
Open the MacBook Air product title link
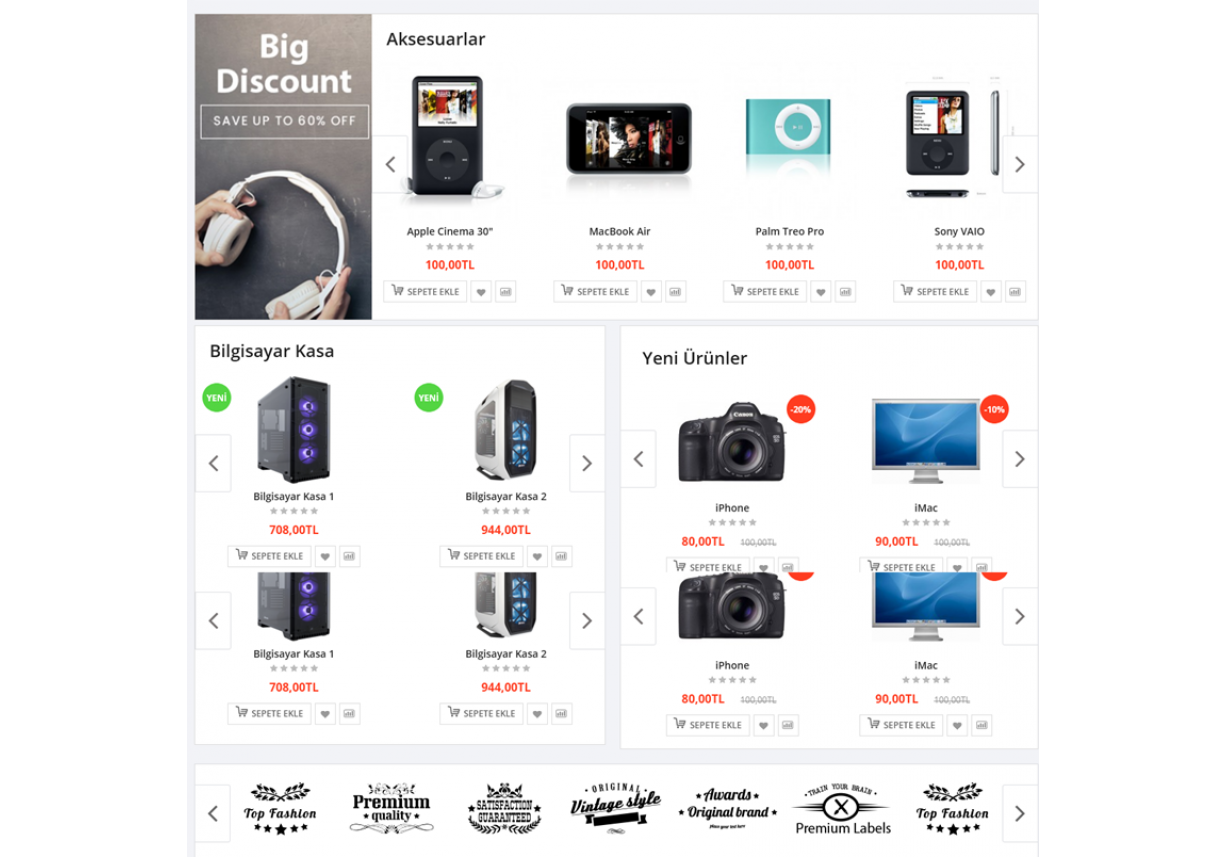click(620, 231)
